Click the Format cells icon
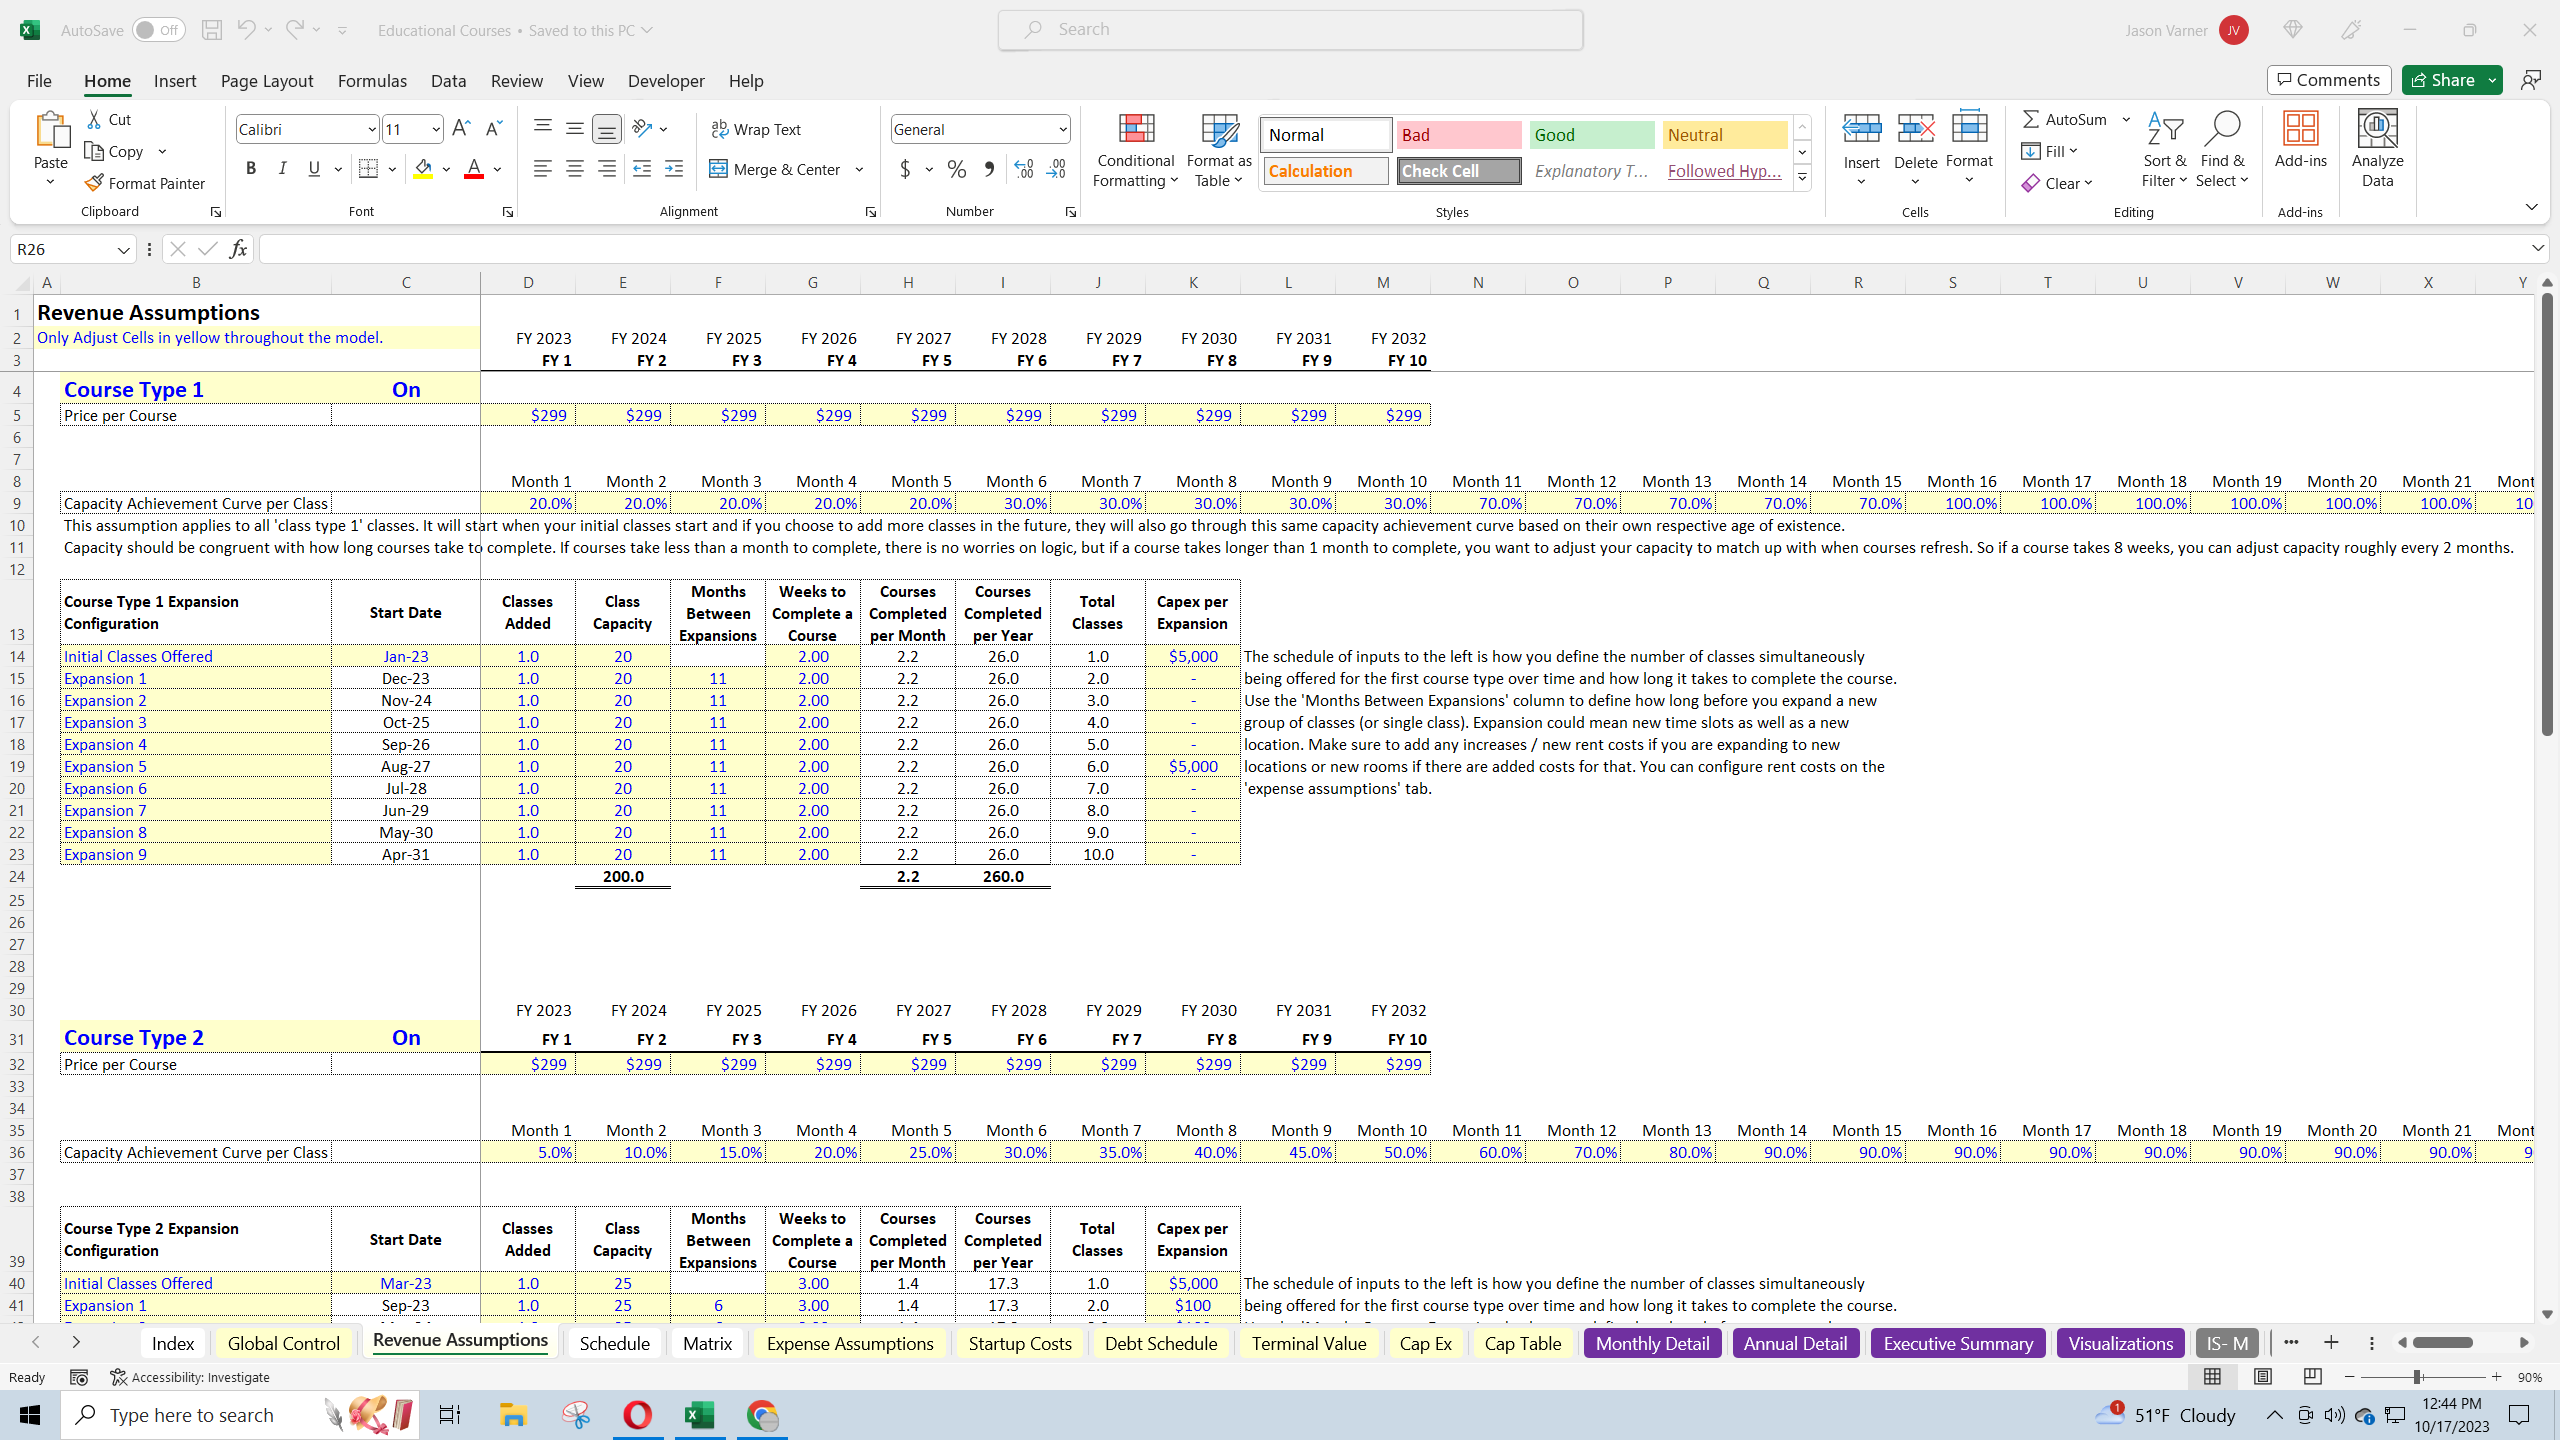 click(x=1969, y=129)
